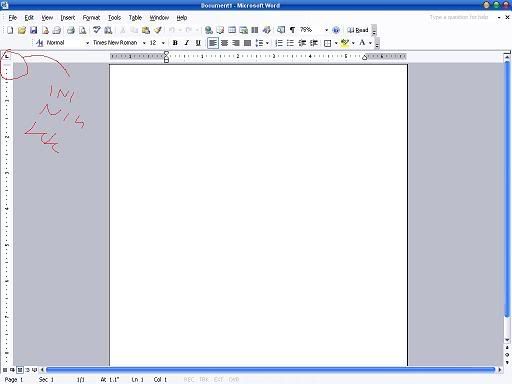Click the Read button
This screenshot has width=512, height=384.
point(358,30)
